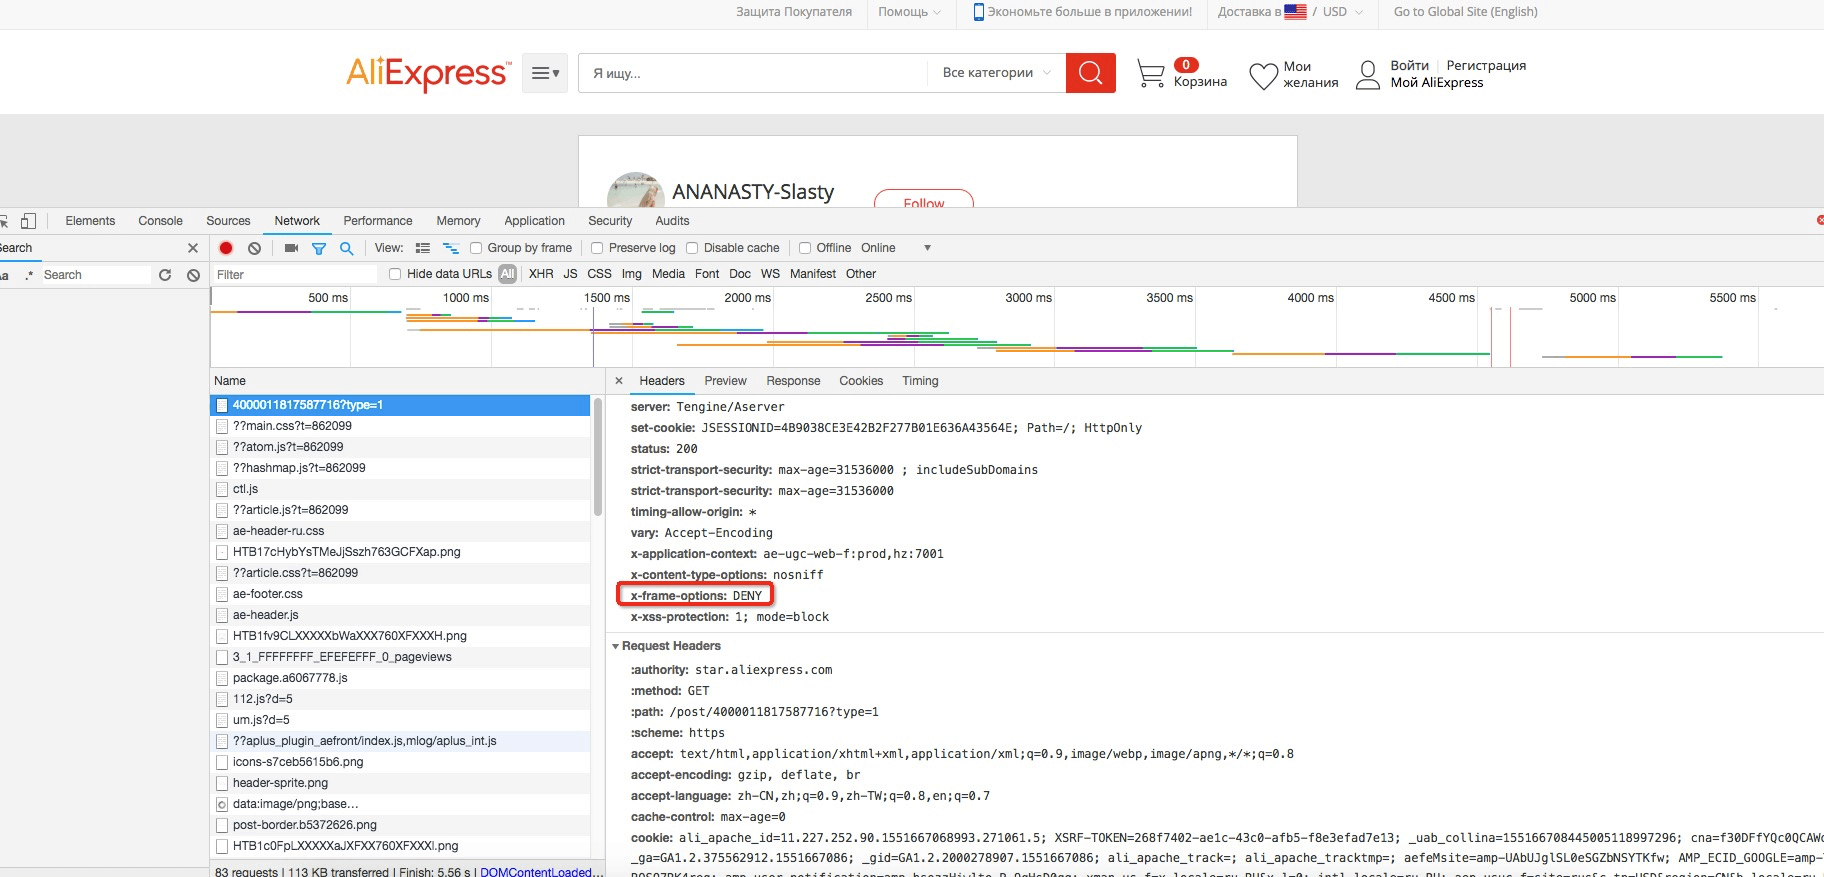Filter requests by XHR type

click(541, 274)
